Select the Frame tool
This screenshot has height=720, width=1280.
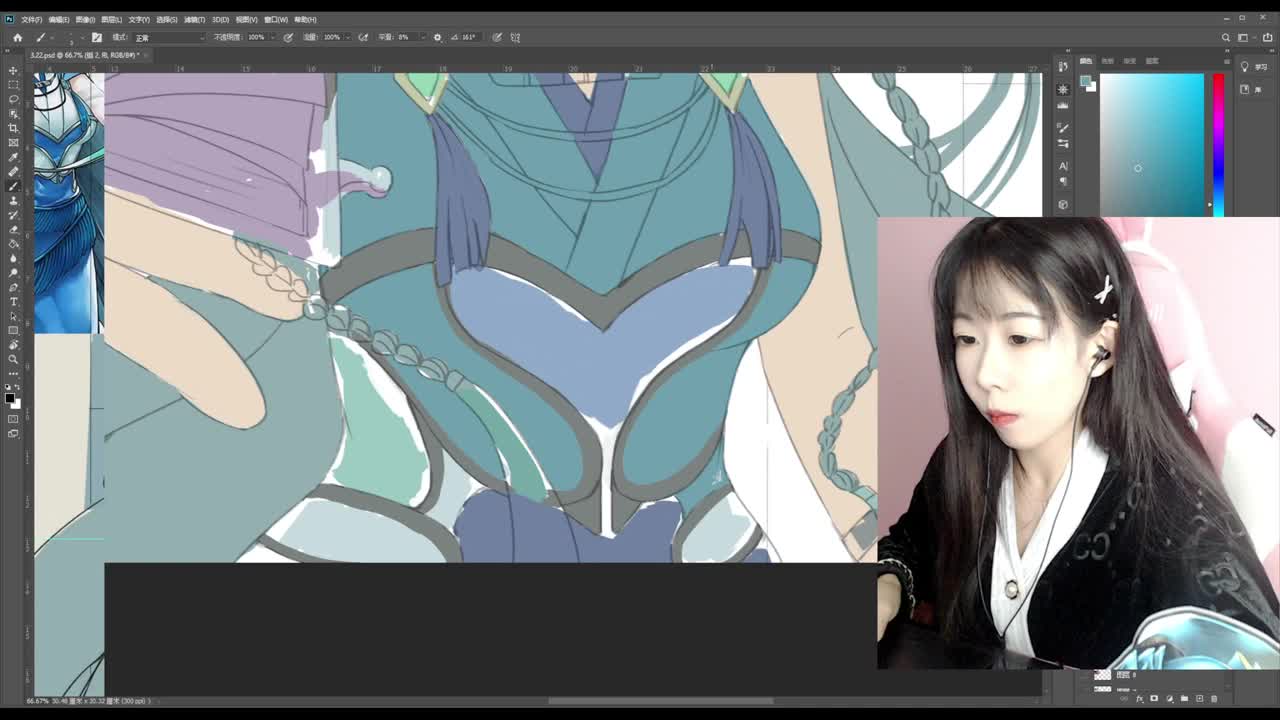[x=14, y=142]
